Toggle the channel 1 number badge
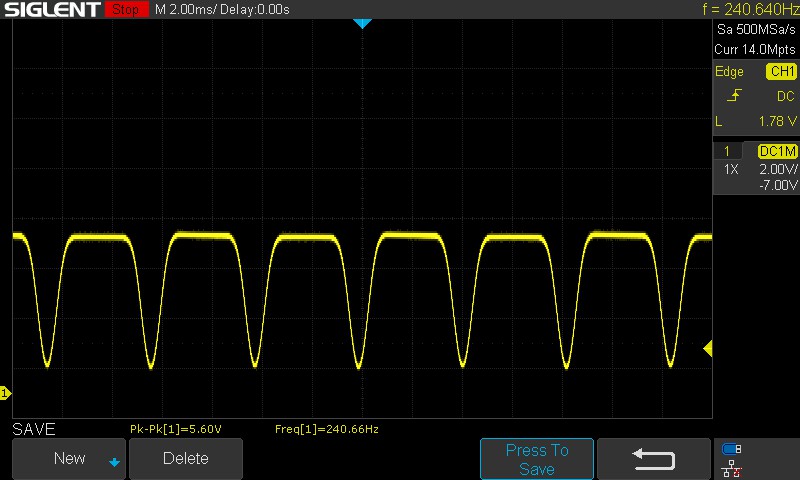Viewport: 800px width, 480px height. (727, 151)
